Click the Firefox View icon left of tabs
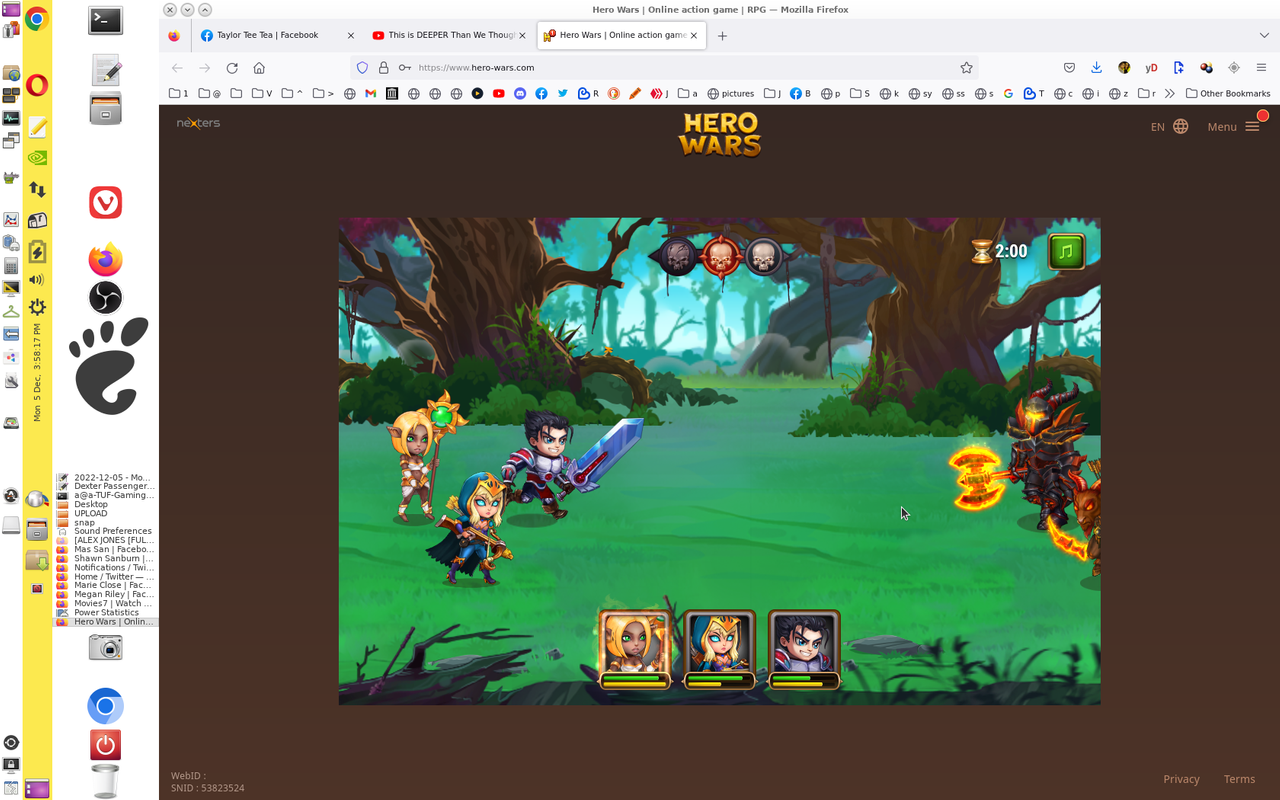This screenshot has width=1280, height=800. (174, 36)
